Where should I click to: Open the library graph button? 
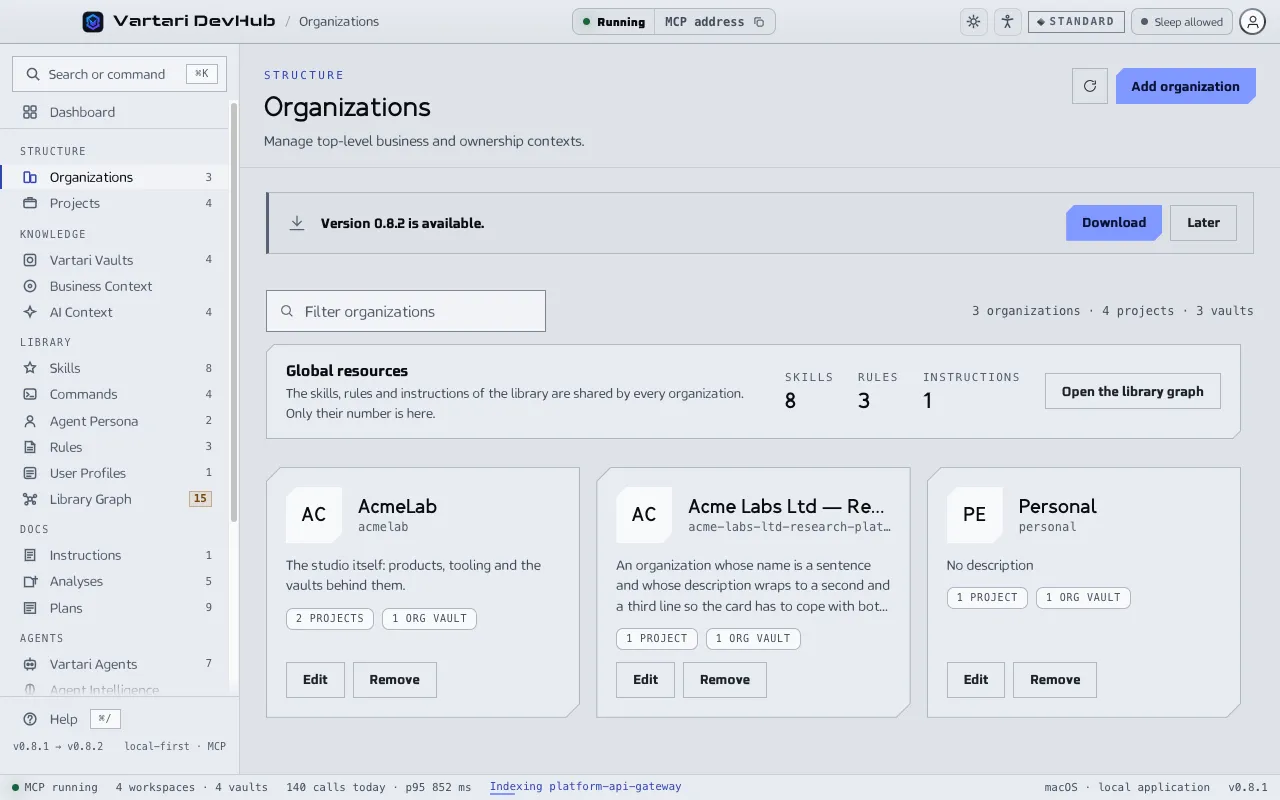pos(1133,391)
